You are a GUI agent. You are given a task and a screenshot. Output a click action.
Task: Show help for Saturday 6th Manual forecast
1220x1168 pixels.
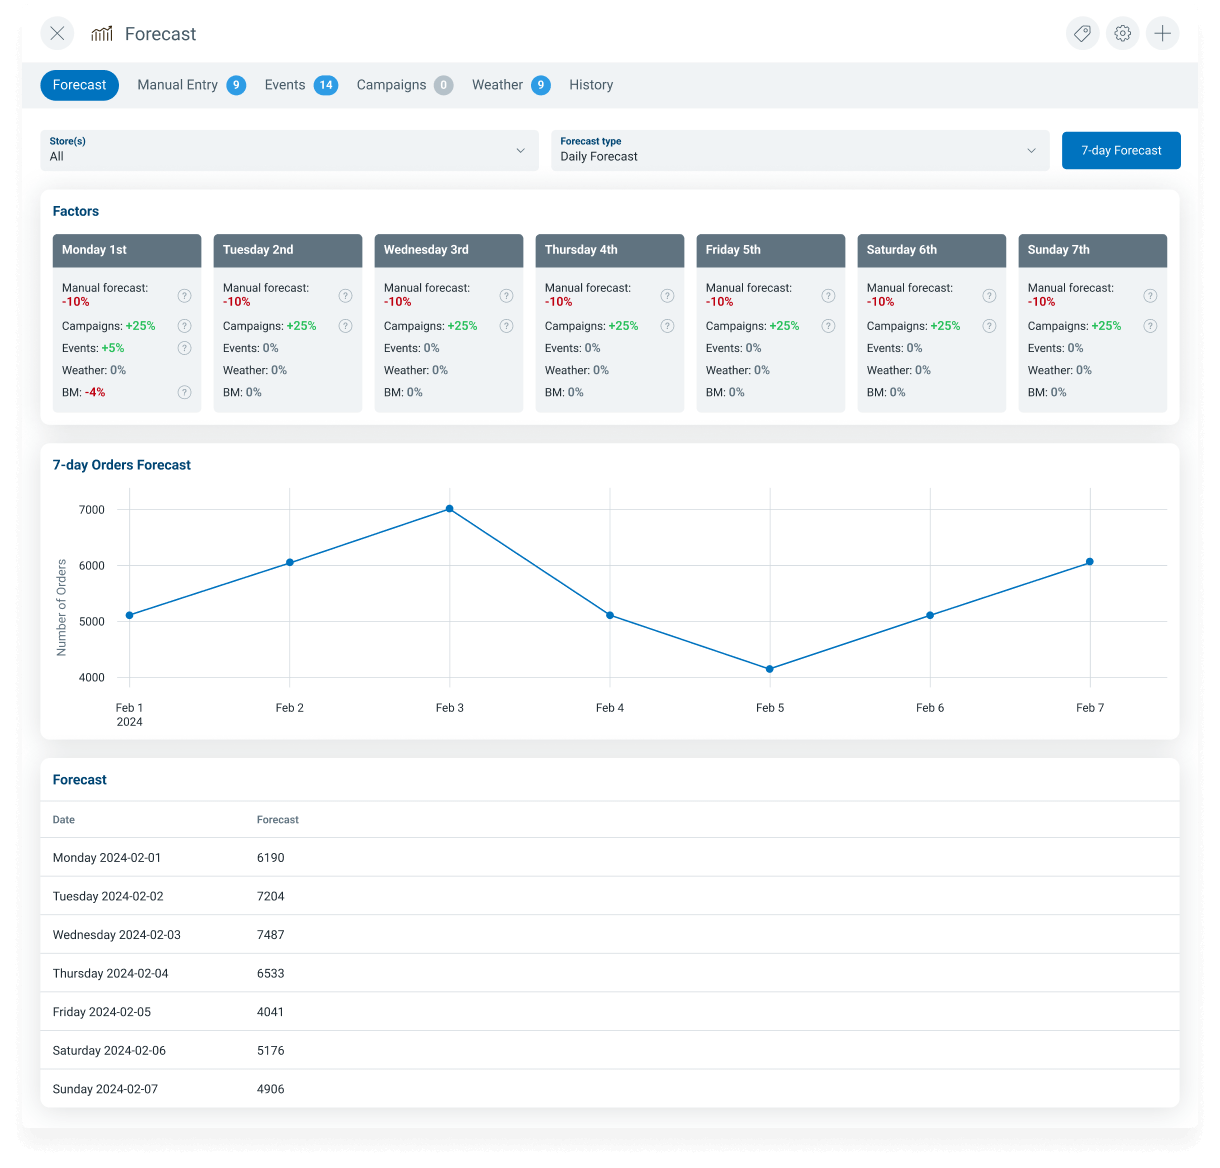pos(989,295)
